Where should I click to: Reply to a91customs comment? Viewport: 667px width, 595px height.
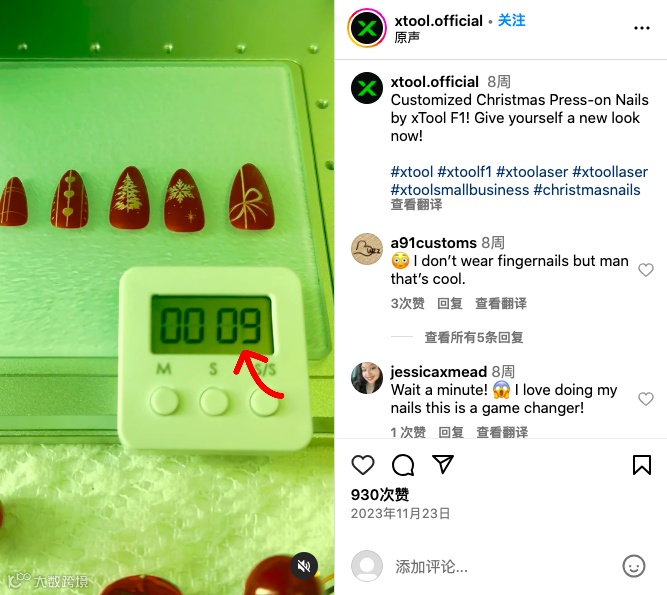(x=450, y=303)
